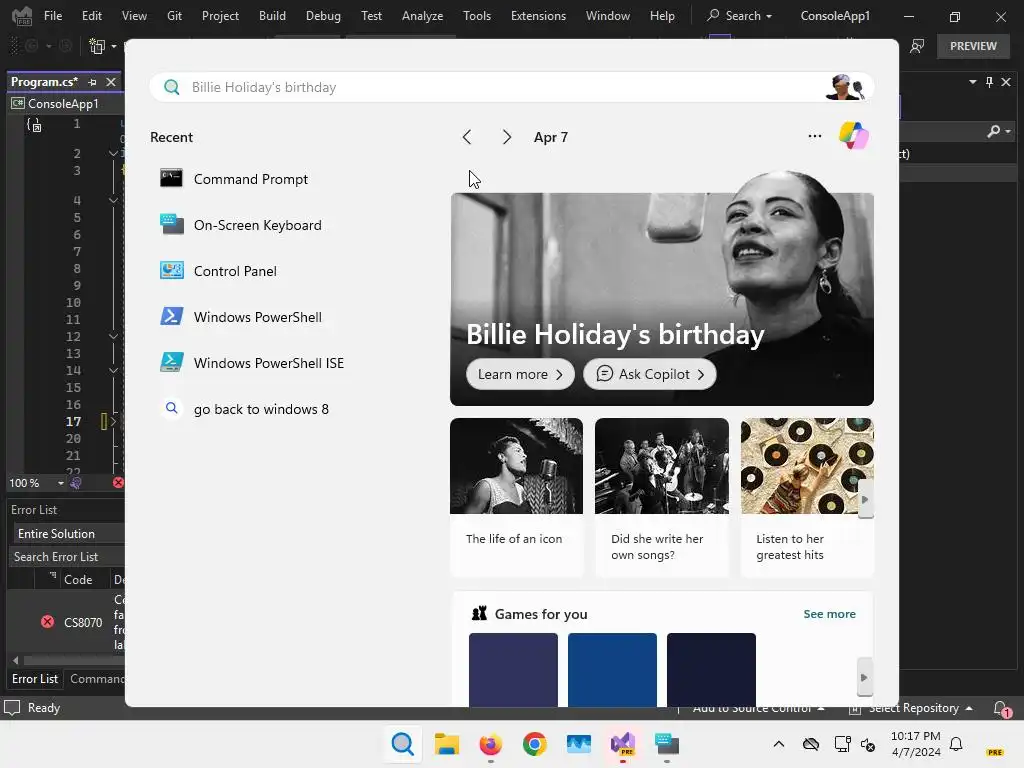Viewport: 1024px width, 768px height.
Task: Click the Search icon on the taskbar
Action: pos(402,744)
